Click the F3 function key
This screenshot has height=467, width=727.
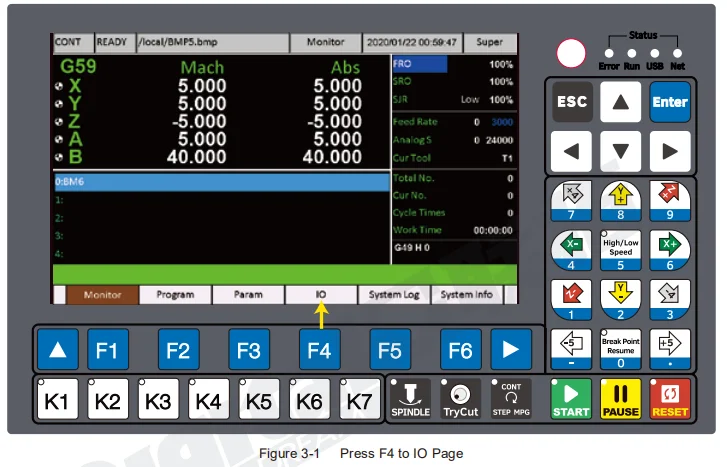[x=249, y=350]
